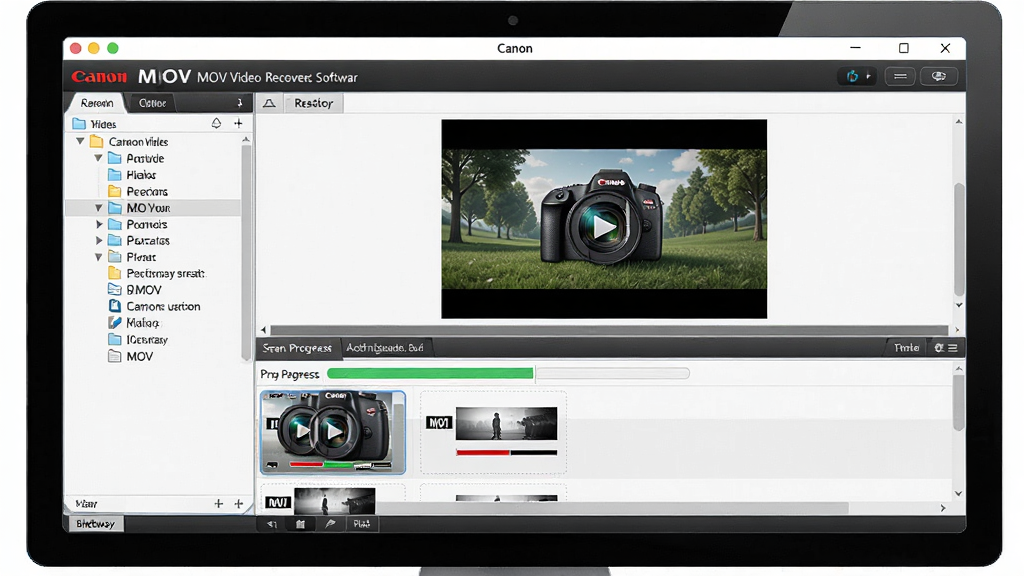1024x576 pixels.
Task: Collapse the Carnon Hirles tree node
Action: [x=80, y=141]
